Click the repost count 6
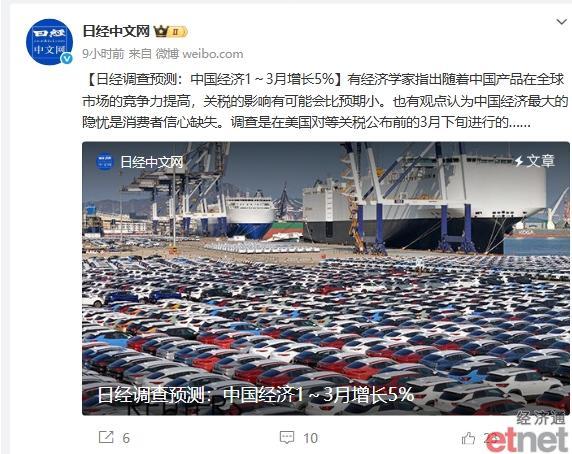The image size is (572, 454). coord(126,438)
